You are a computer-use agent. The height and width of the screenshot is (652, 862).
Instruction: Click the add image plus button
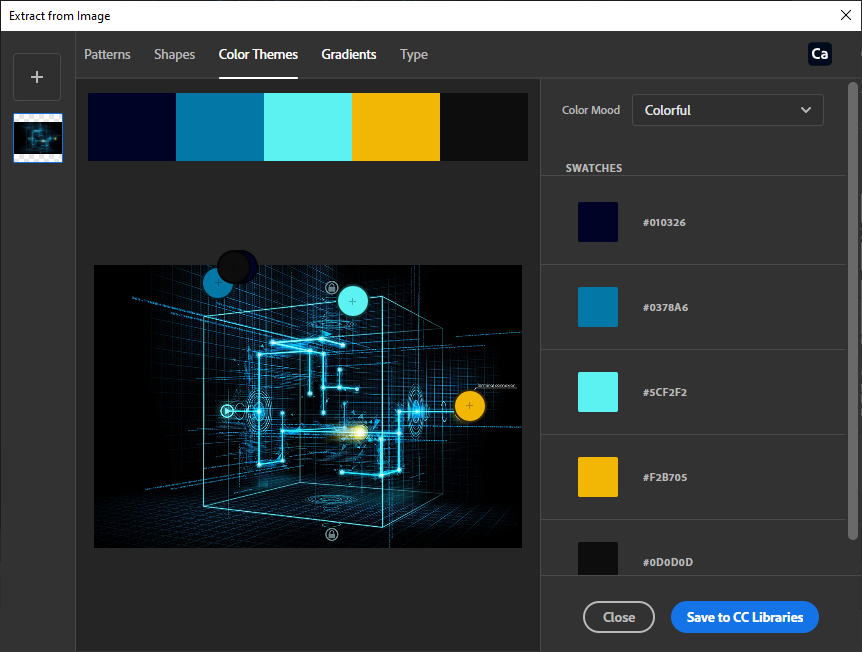[x=37, y=77]
